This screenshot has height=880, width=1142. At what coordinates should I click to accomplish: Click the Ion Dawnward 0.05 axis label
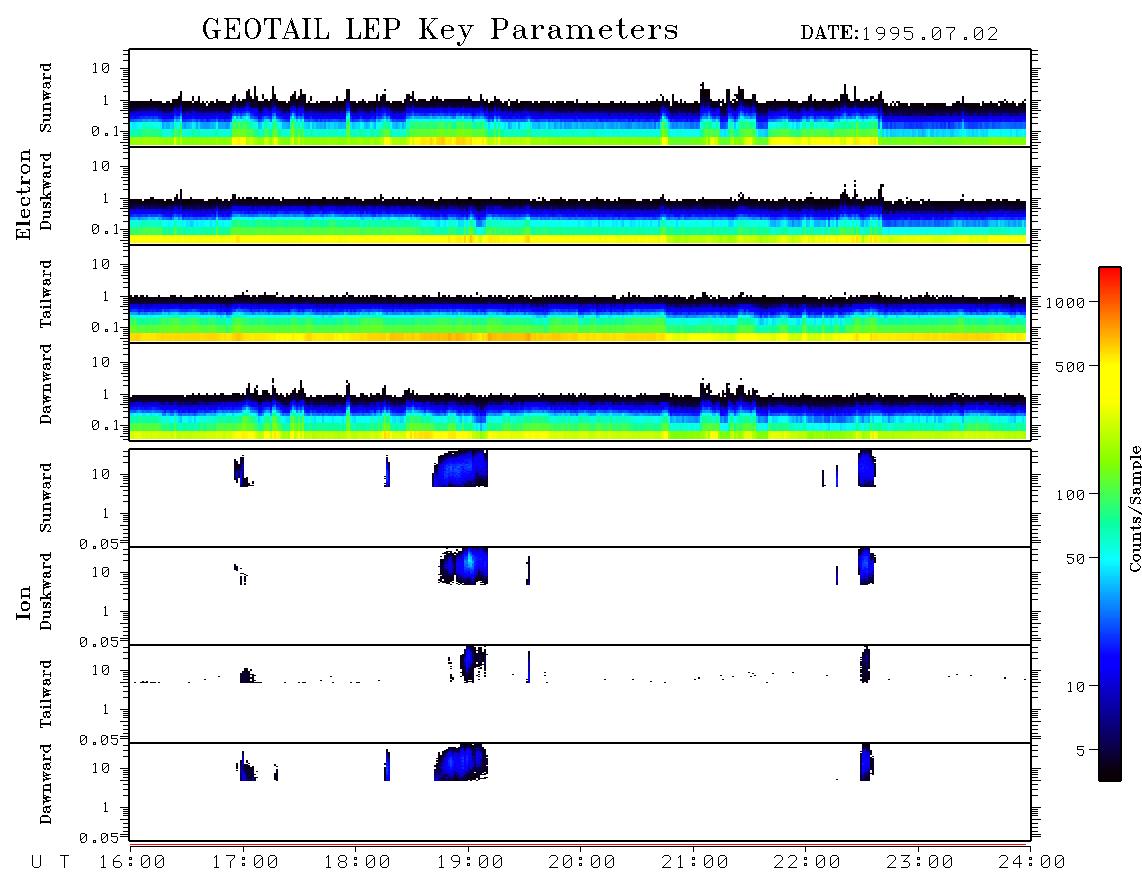(x=98, y=838)
